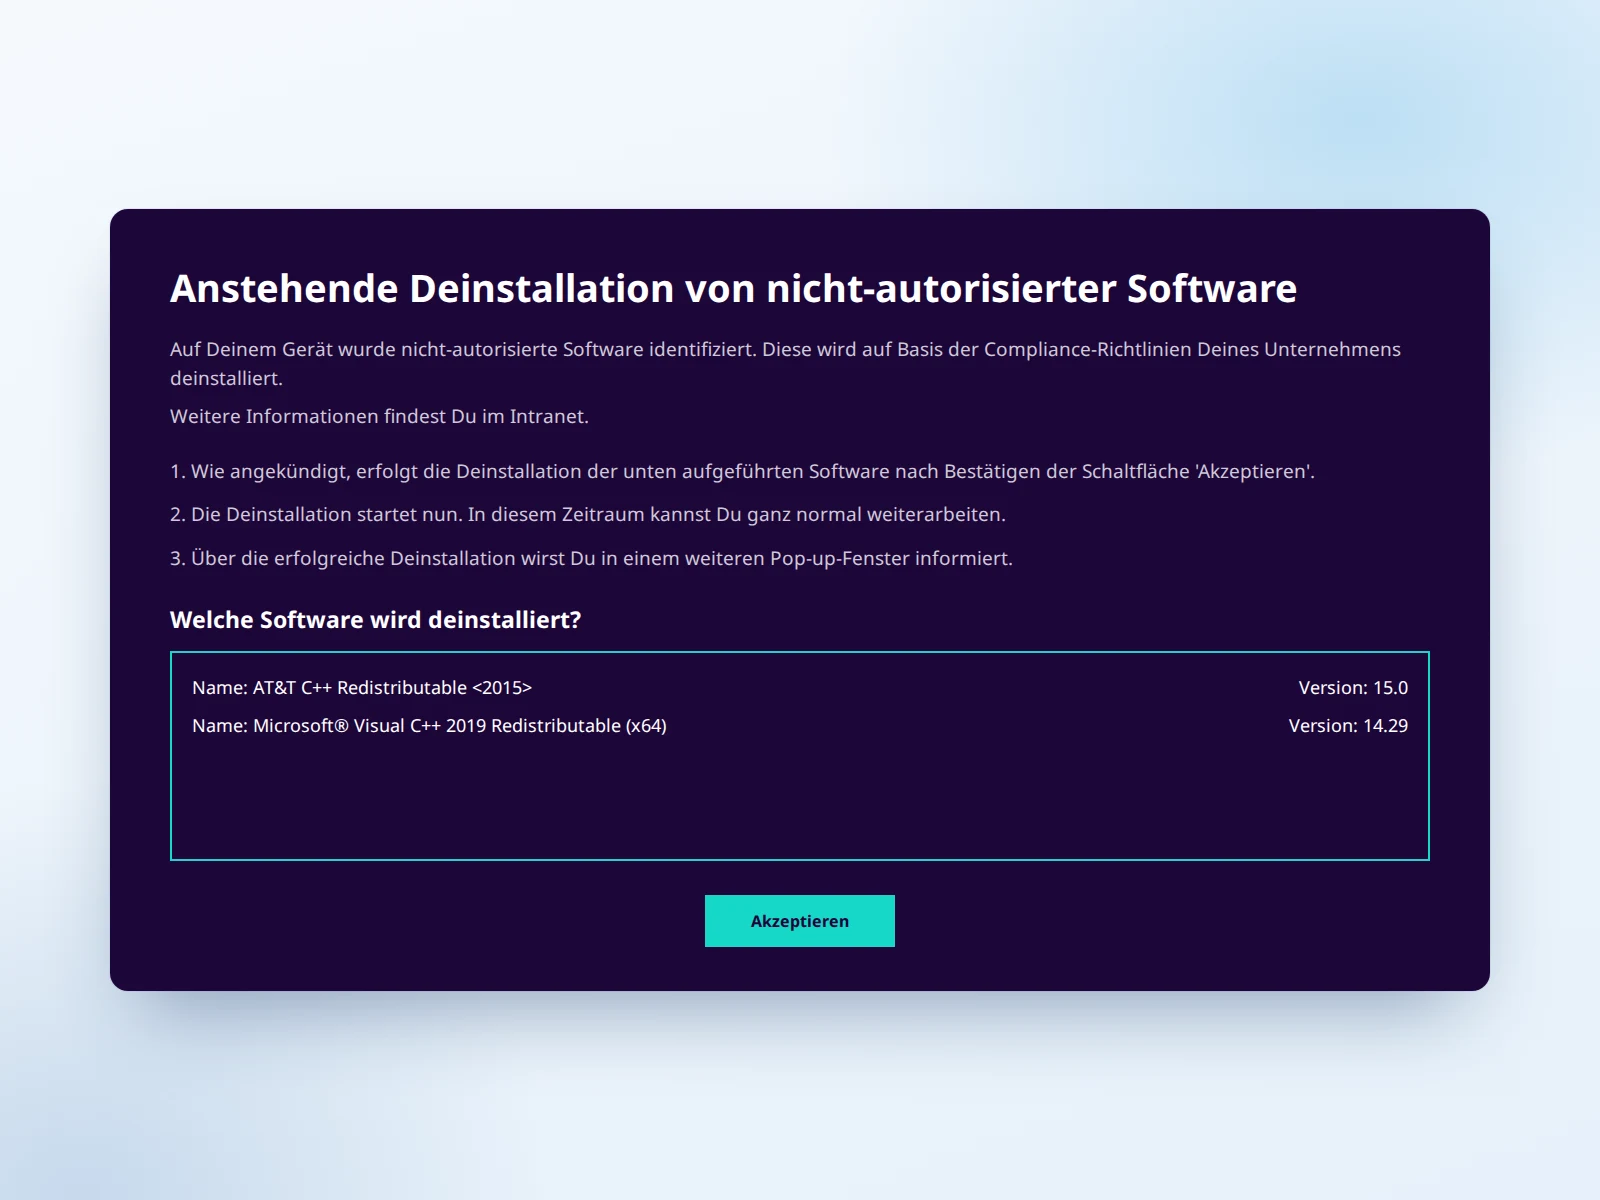Click step 1 text about 'Akzeptieren' confirmation
Viewport: 1600px width, 1200px height.
pos(742,471)
